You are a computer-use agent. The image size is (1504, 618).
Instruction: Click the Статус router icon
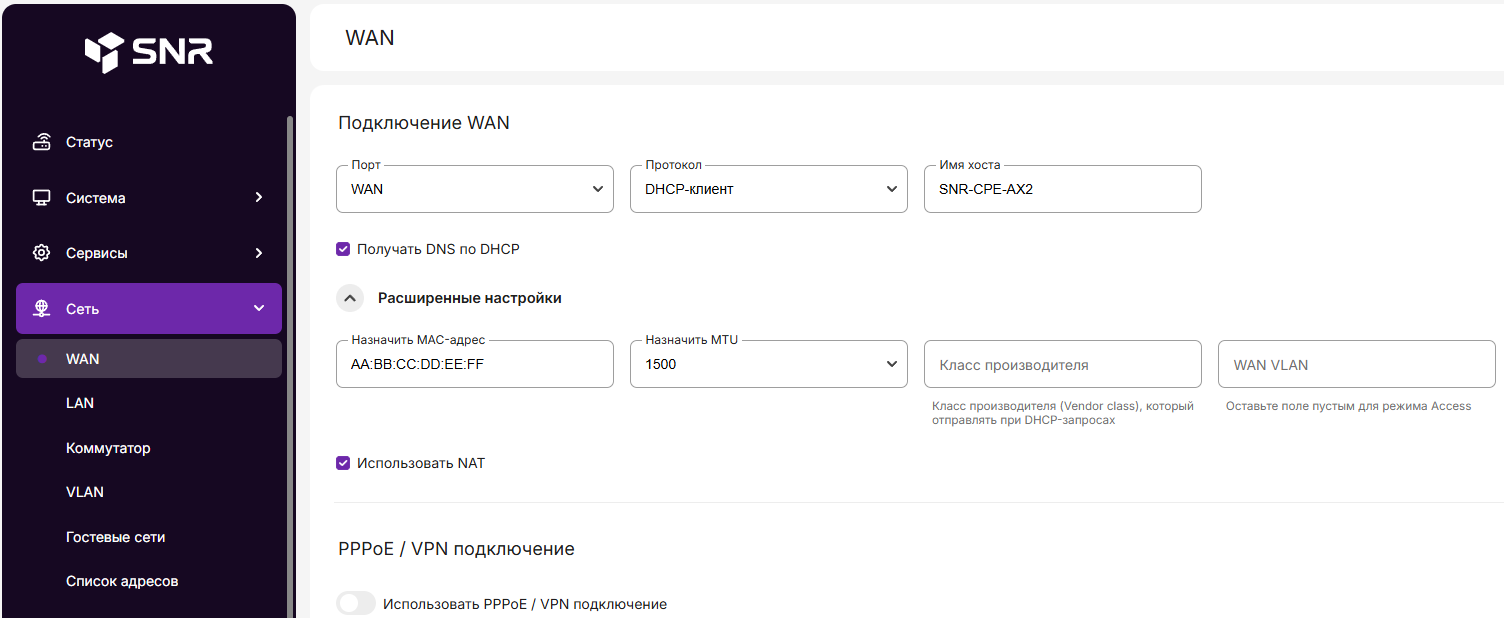click(x=42, y=142)
